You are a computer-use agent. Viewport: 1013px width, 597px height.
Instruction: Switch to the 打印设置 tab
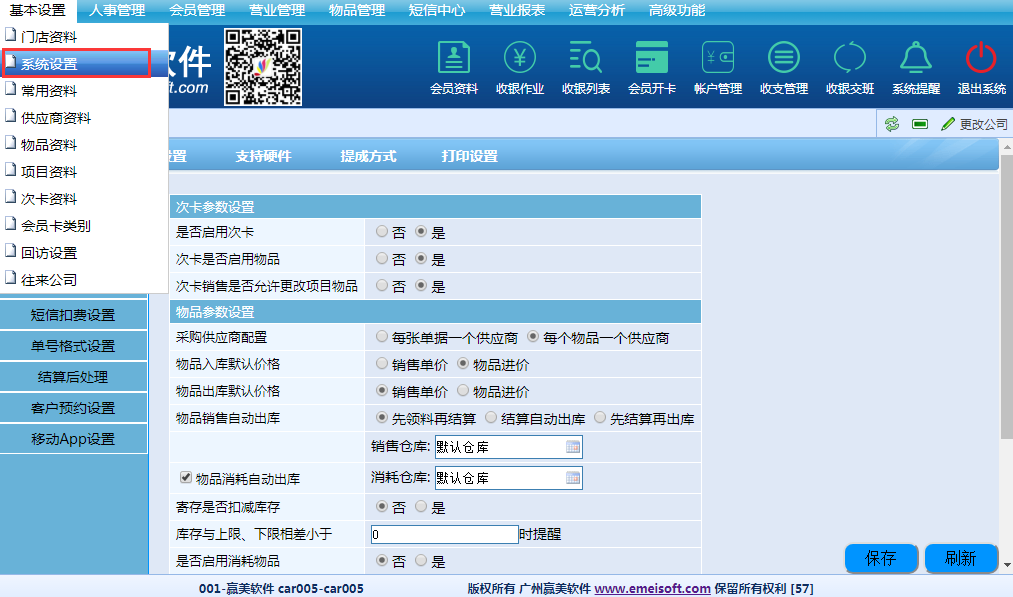pos(469,156)
